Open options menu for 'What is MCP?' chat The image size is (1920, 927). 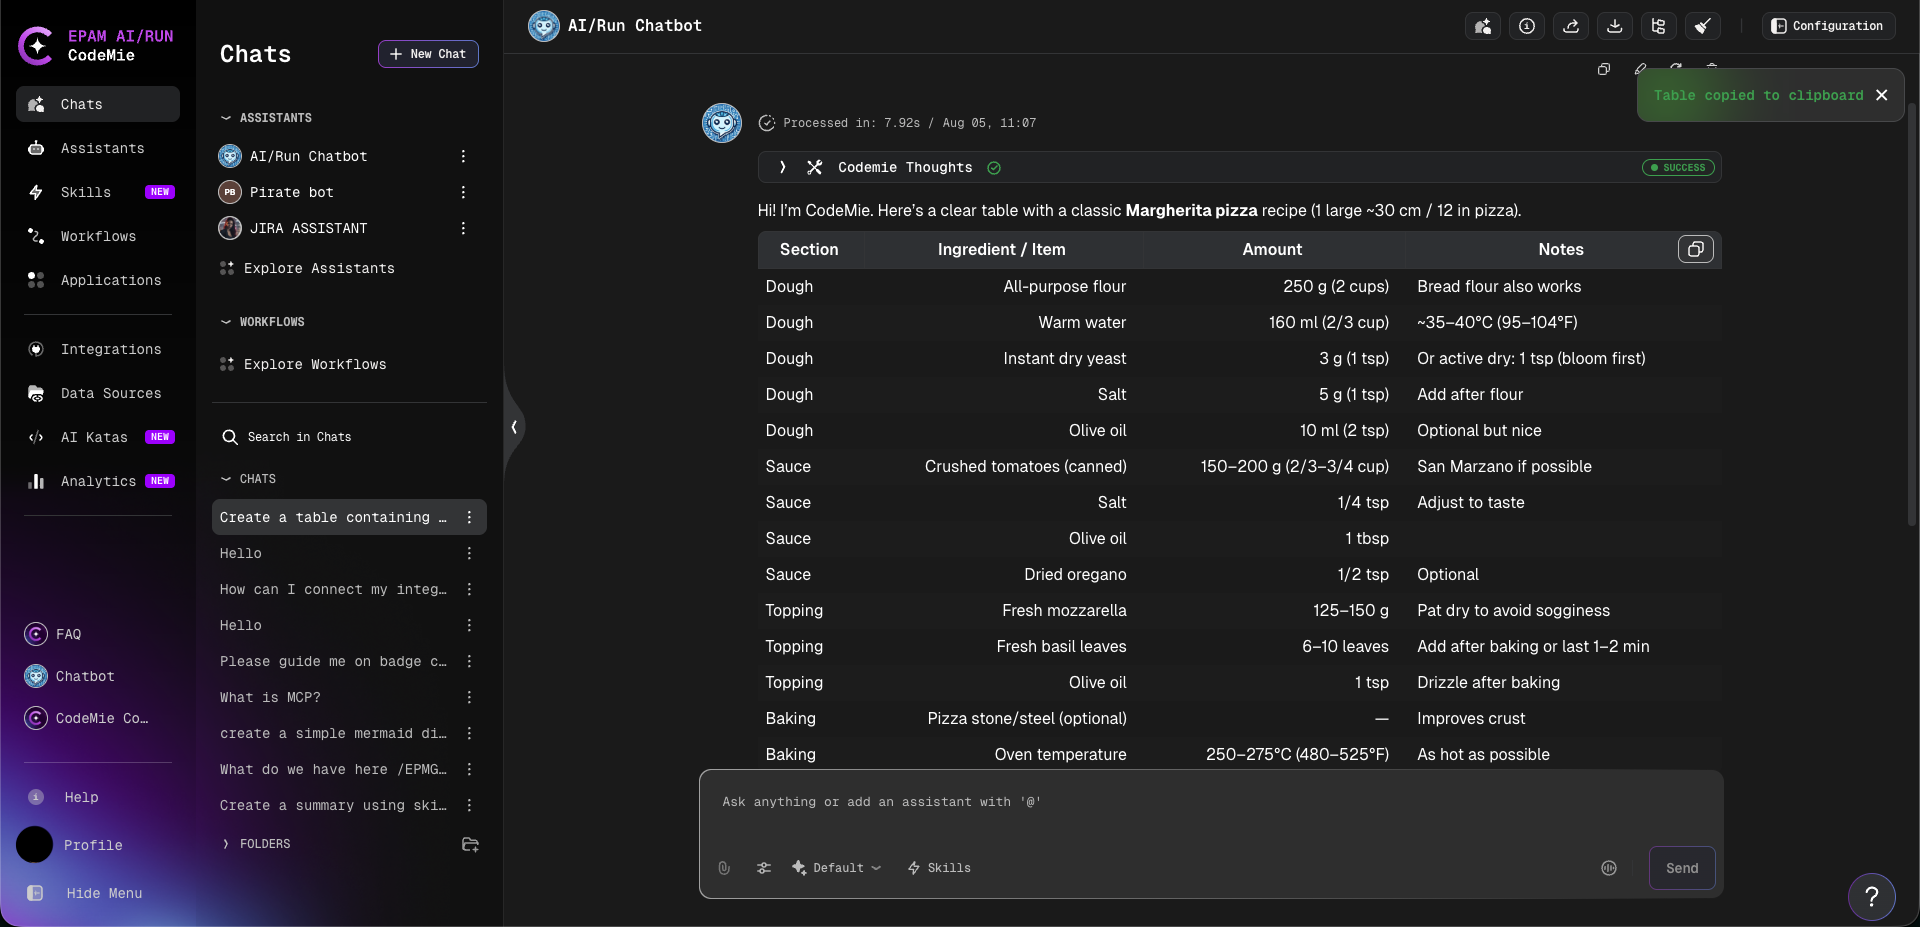(x=469, y=697)
